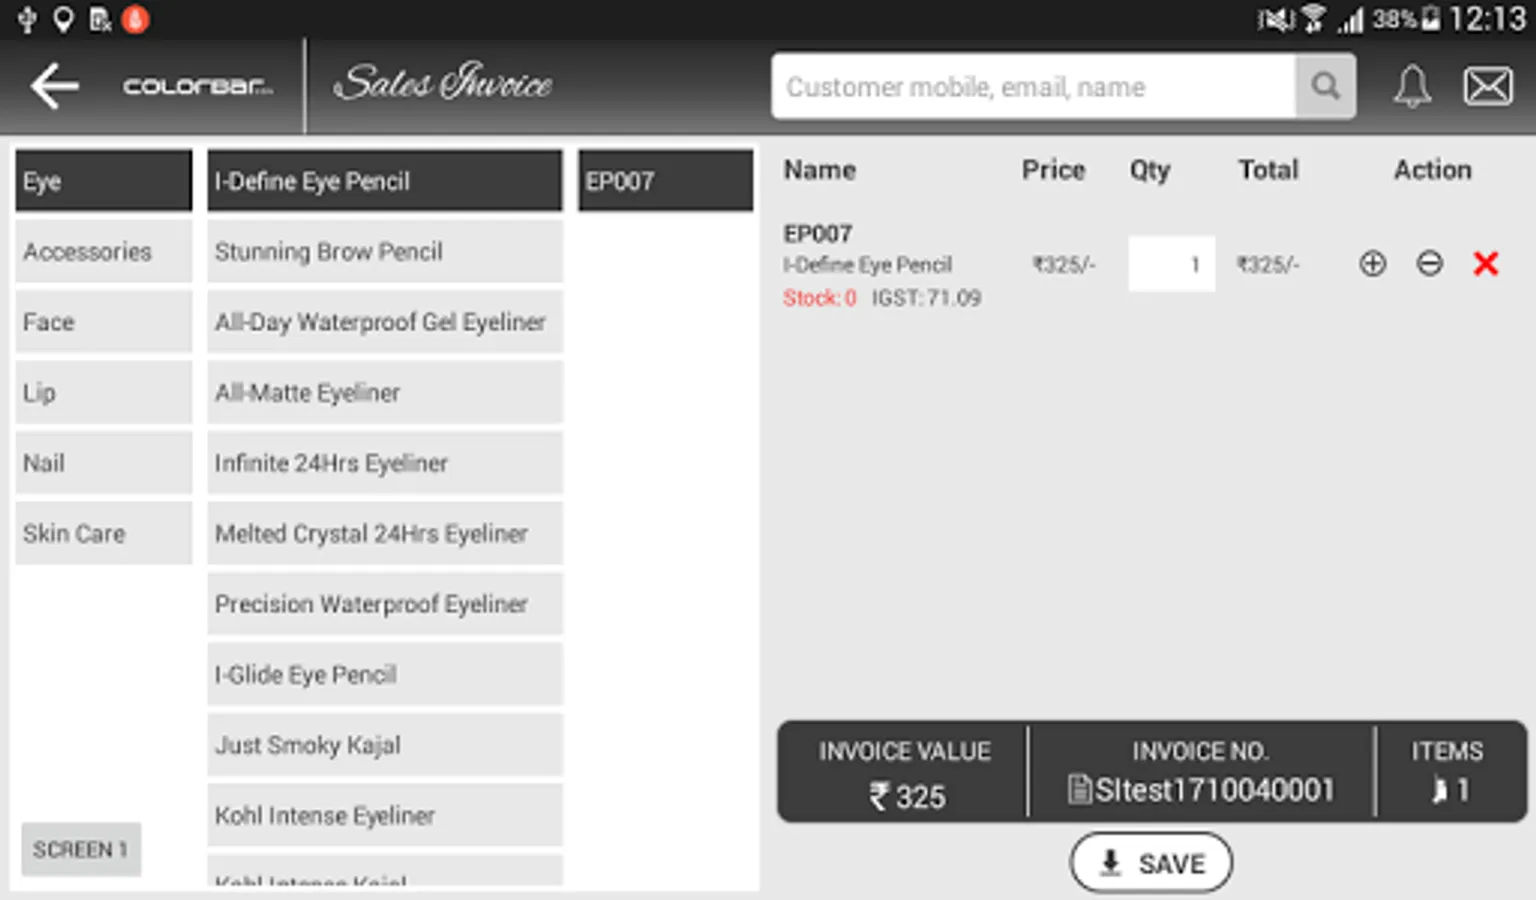Screen dimensions: 1536x900
Task: Click the Colorbar logo
Action: (x=197, y=86)
